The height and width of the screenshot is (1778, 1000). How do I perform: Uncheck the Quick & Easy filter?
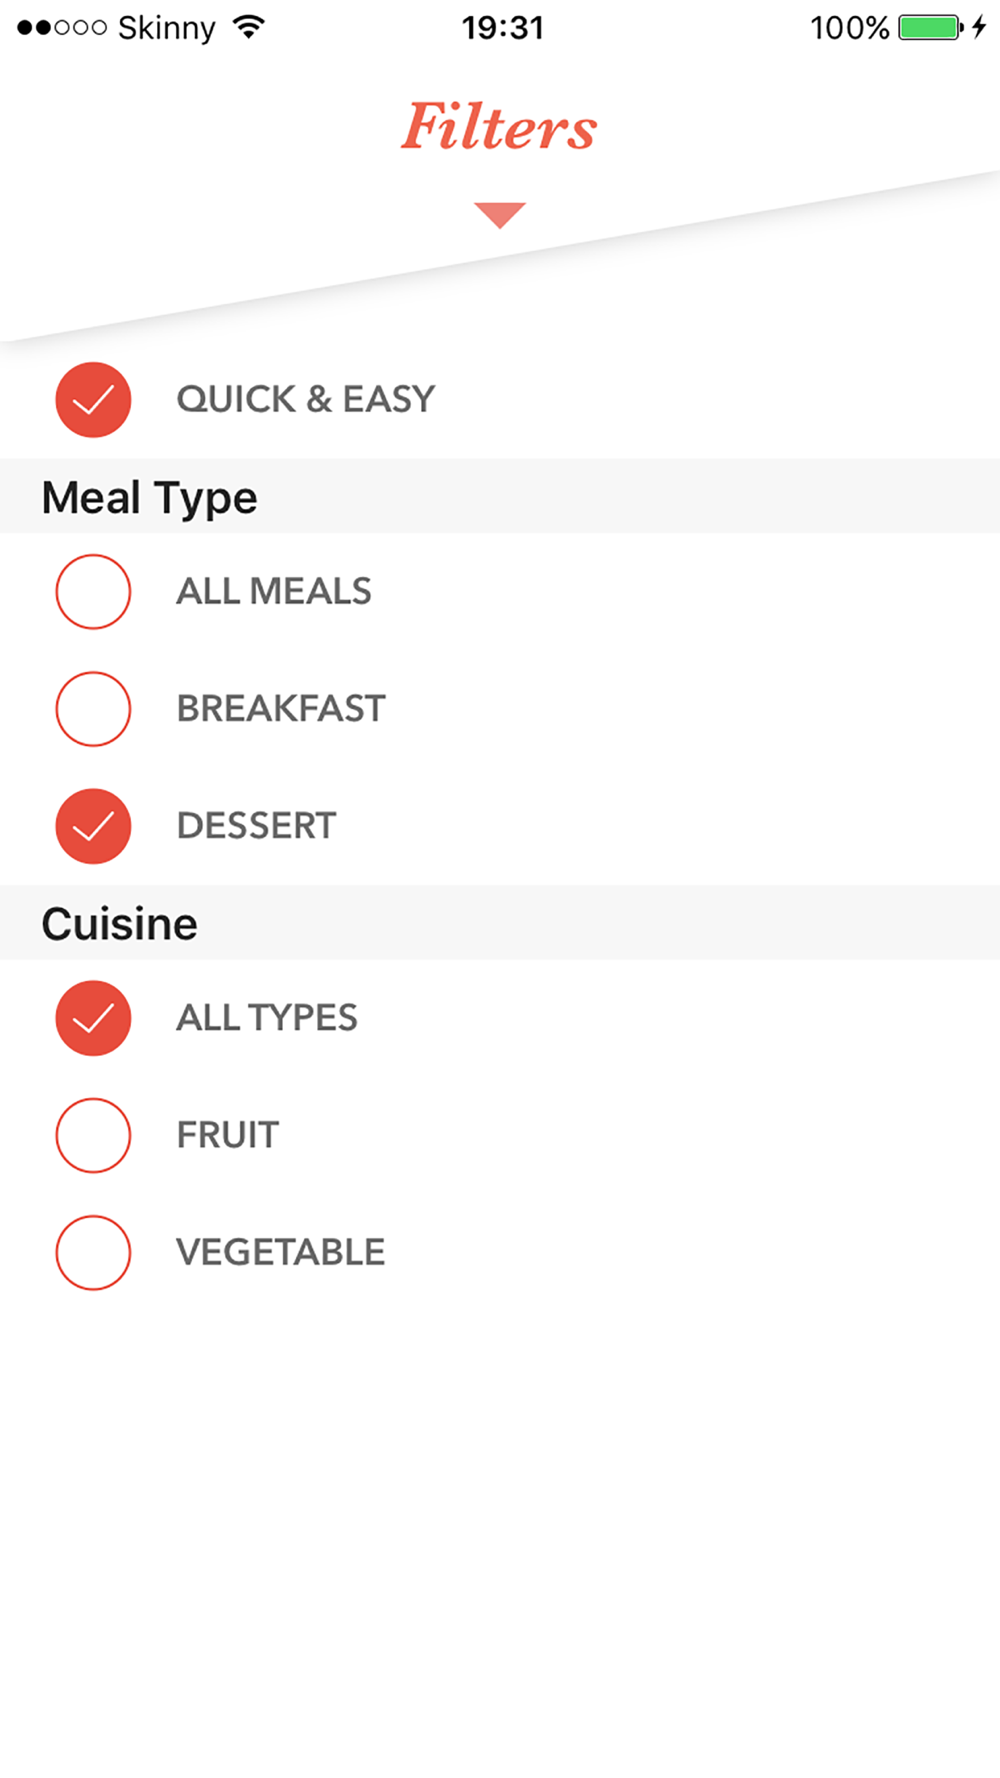[x=93, y=399]
